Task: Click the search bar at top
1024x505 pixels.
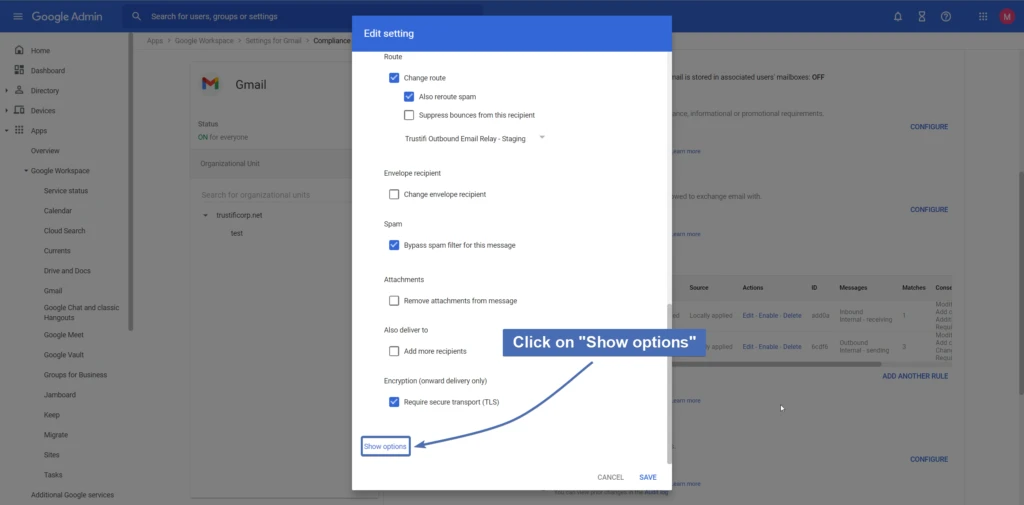Action: tap(300, 17)
